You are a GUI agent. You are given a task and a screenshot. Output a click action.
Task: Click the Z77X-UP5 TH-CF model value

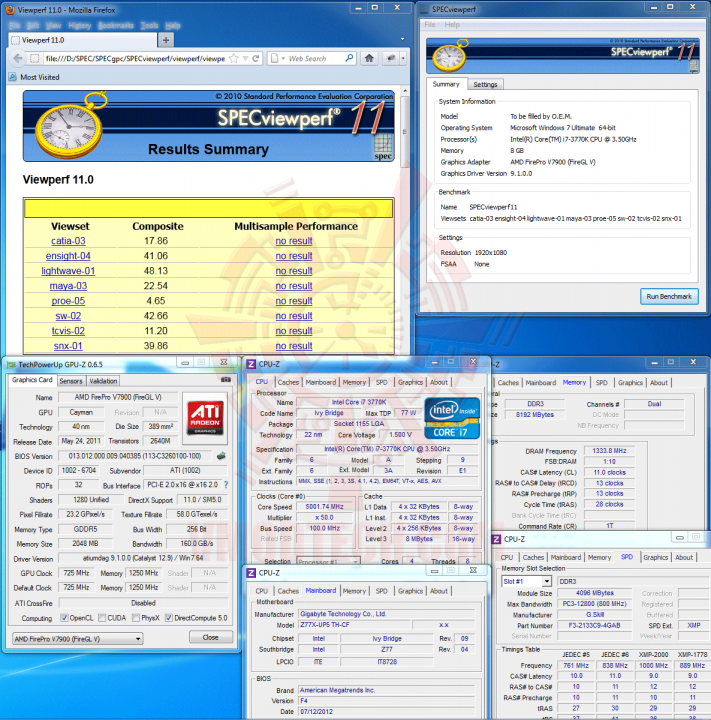[354, 625]
